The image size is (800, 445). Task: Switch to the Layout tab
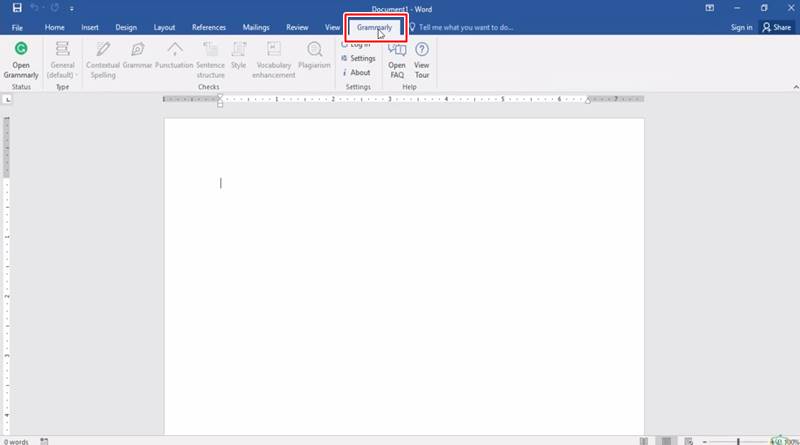pyautogui.click(x=164, y=28)
